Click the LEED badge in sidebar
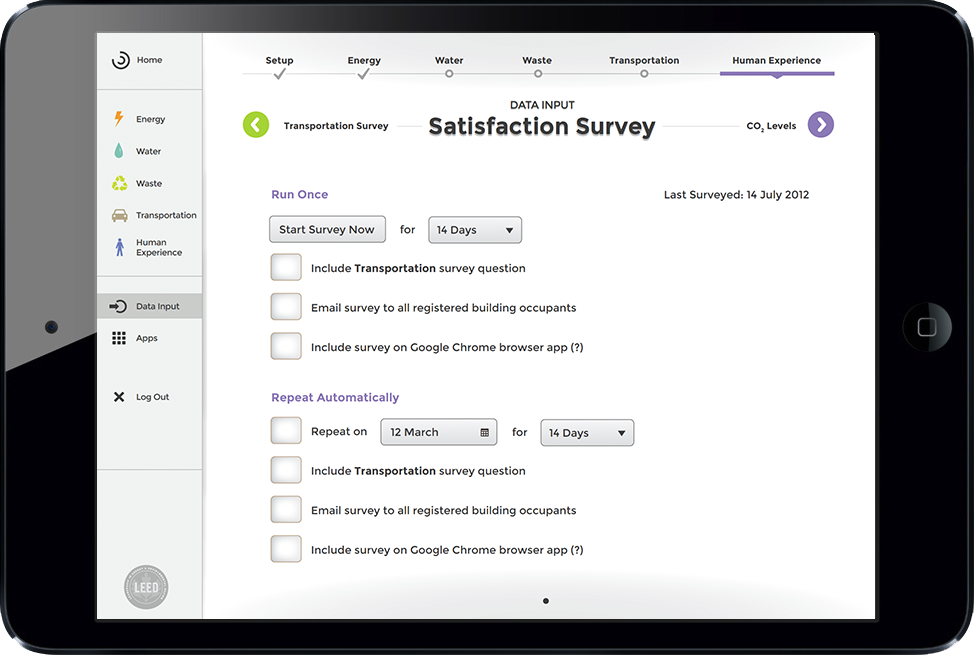 click(x=146, y=587)
